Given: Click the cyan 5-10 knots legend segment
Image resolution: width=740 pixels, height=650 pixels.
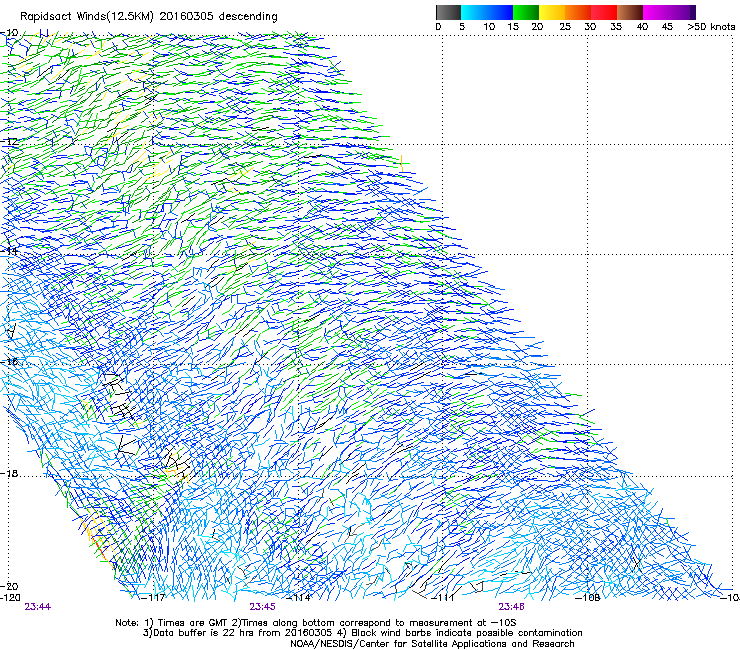Looking at the screenshot, I should pyautogui.click(x=474, y=12).
